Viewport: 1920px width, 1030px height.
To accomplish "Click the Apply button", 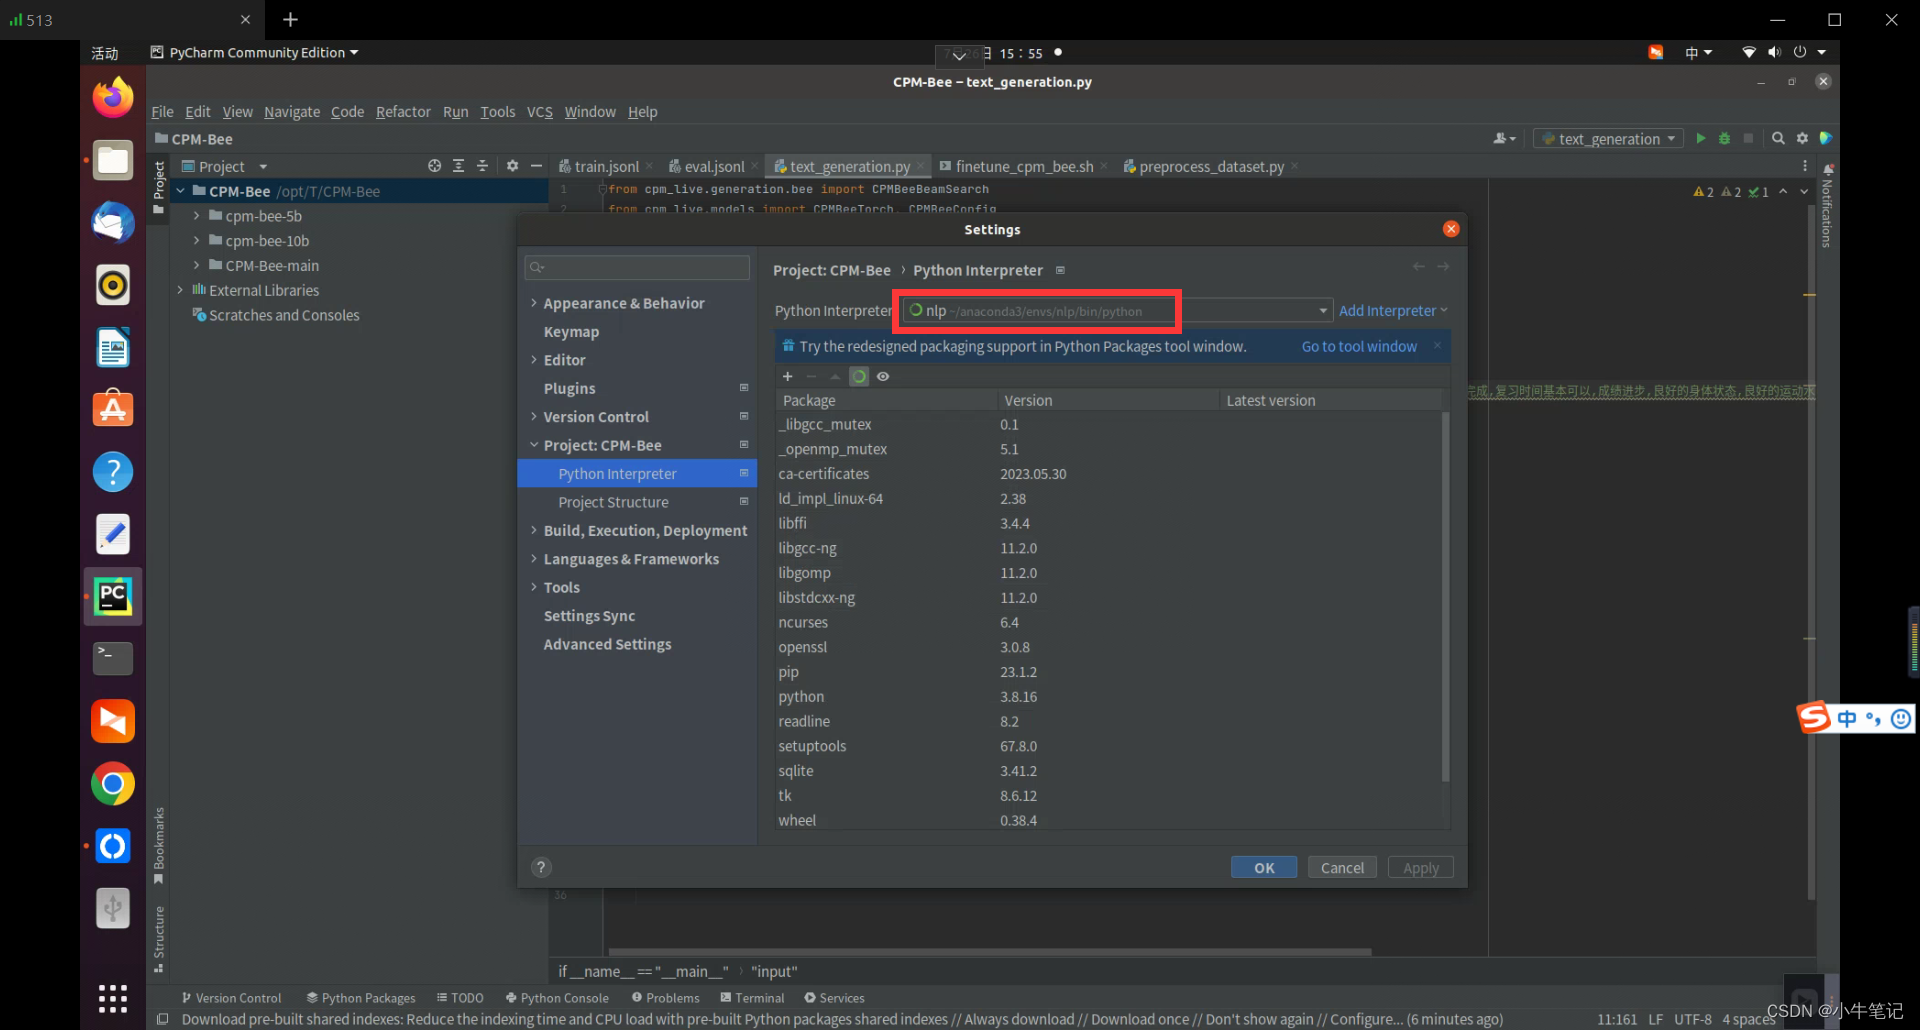I will coord(1421,868).
